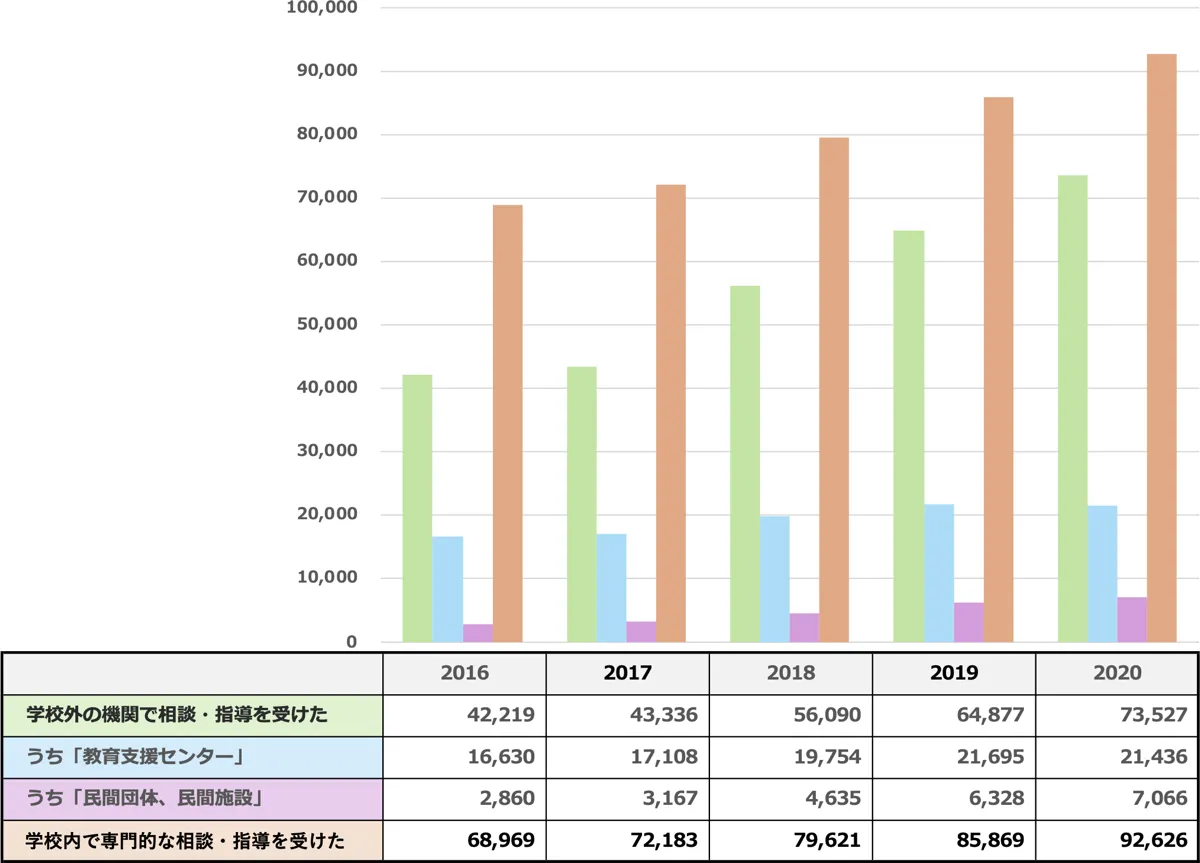
Task: Click the 10,000 axis label
Action: pos(326,578)
